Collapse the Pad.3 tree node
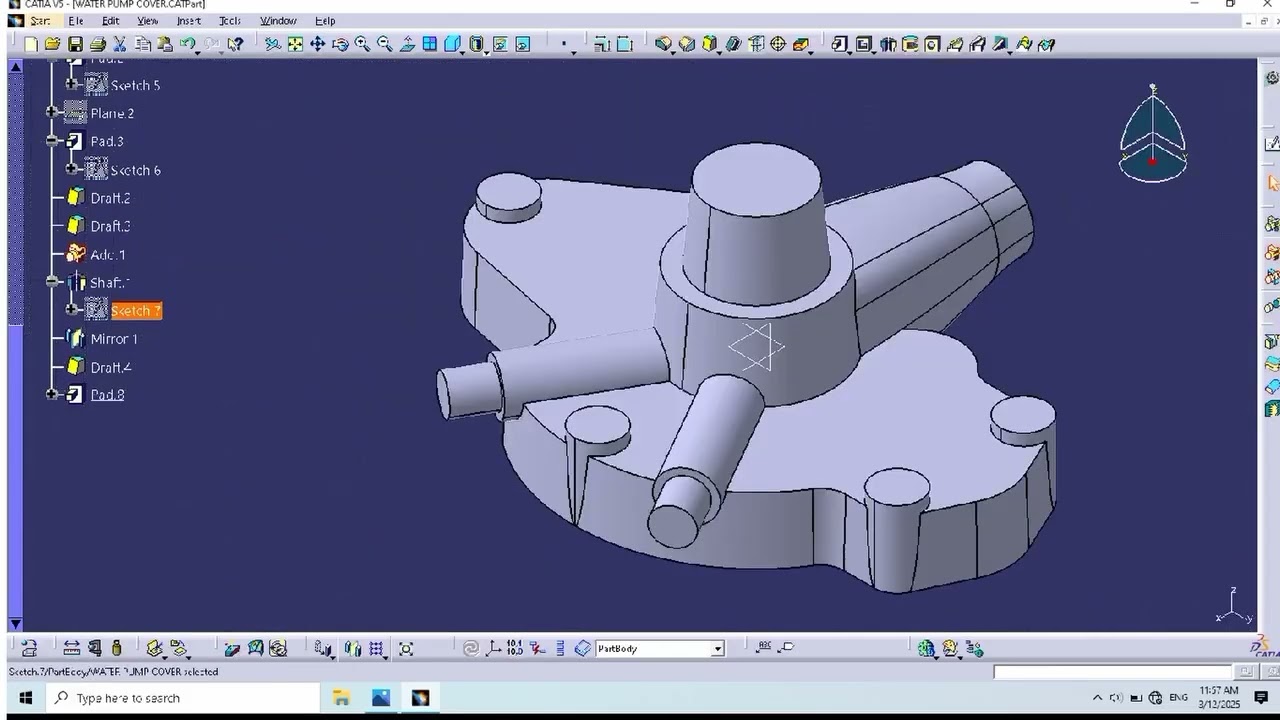This screenshot has height=720, width=1280. pyautogui.click(x=53, y=141)
